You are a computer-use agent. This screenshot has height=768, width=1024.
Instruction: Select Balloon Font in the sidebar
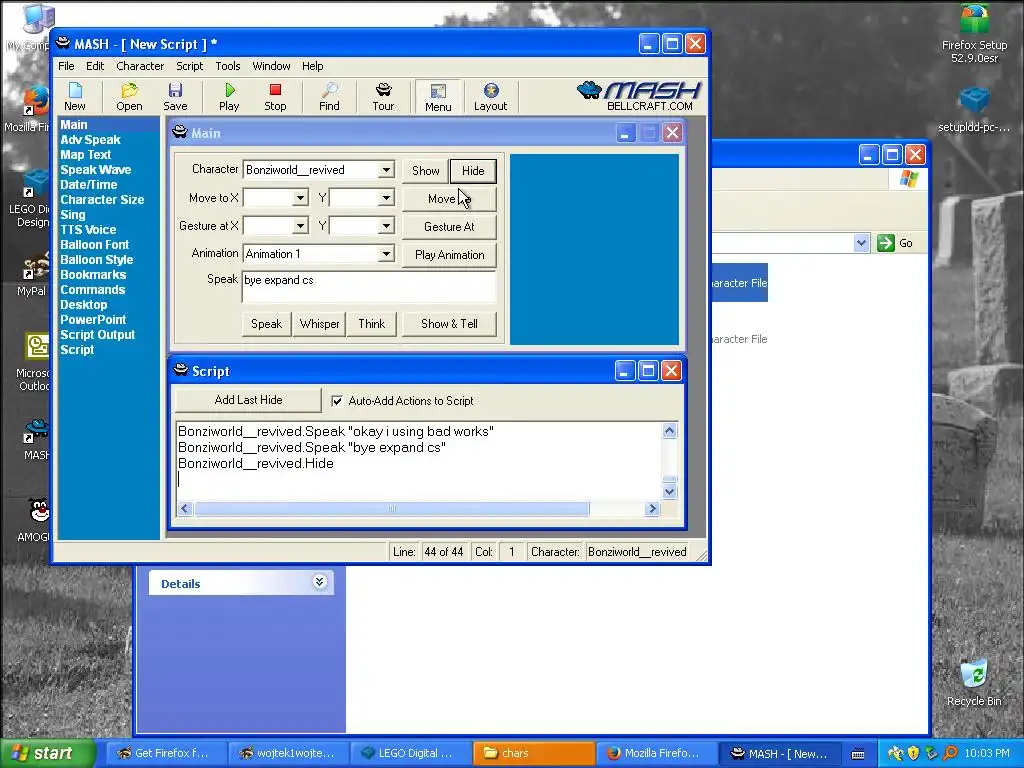95,245
